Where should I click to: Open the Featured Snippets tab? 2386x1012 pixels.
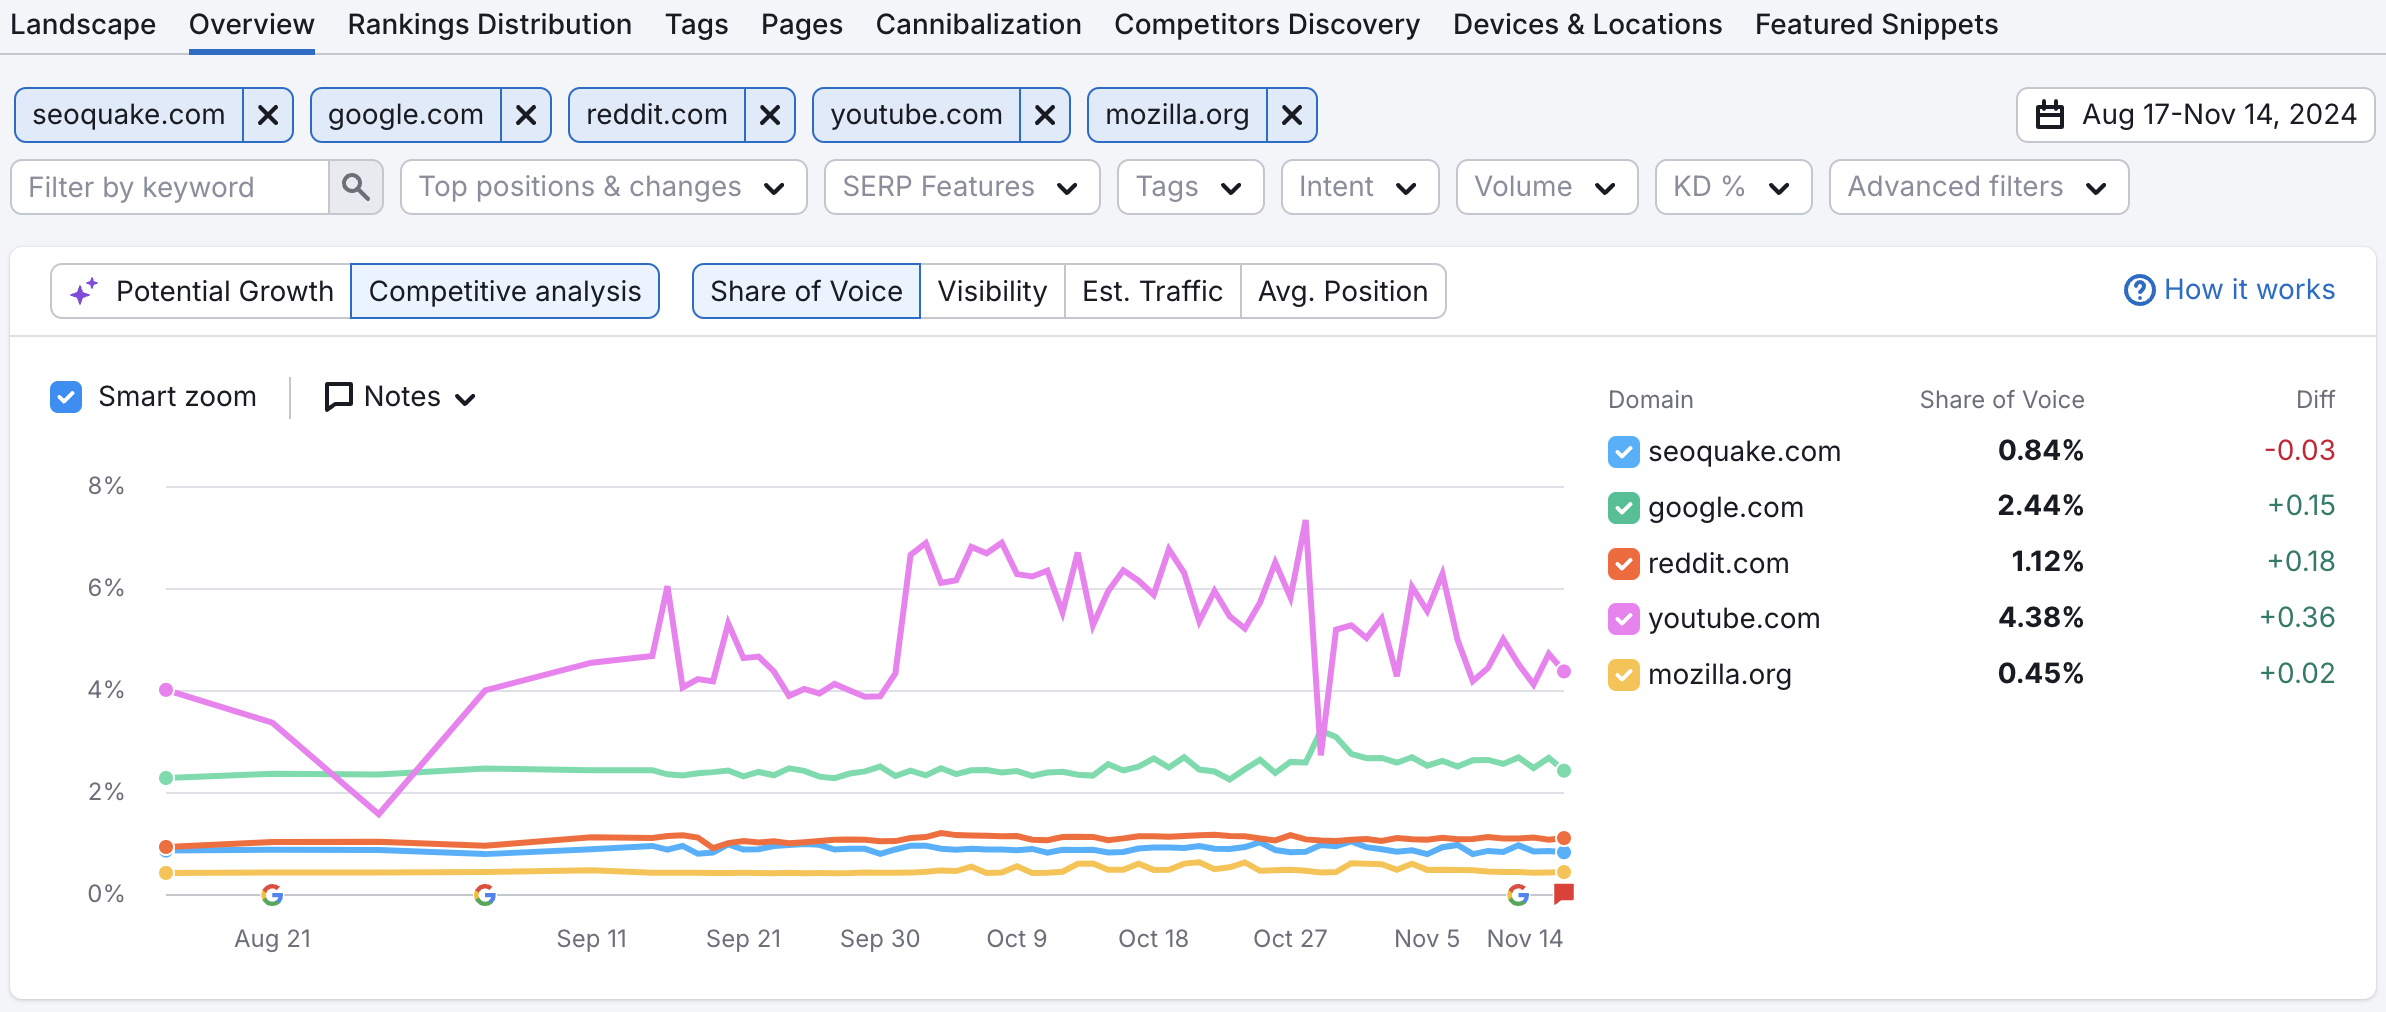pos(1877,25)
